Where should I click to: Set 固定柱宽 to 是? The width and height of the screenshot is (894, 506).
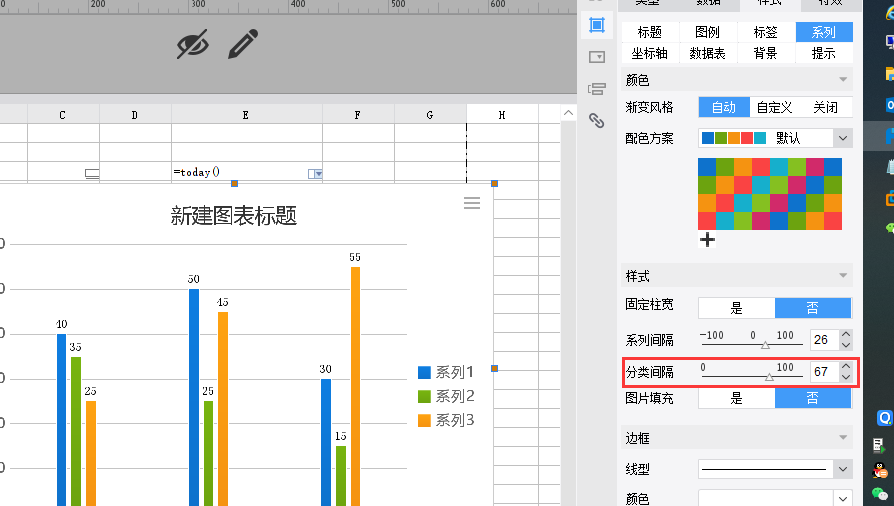coord(736,308)
